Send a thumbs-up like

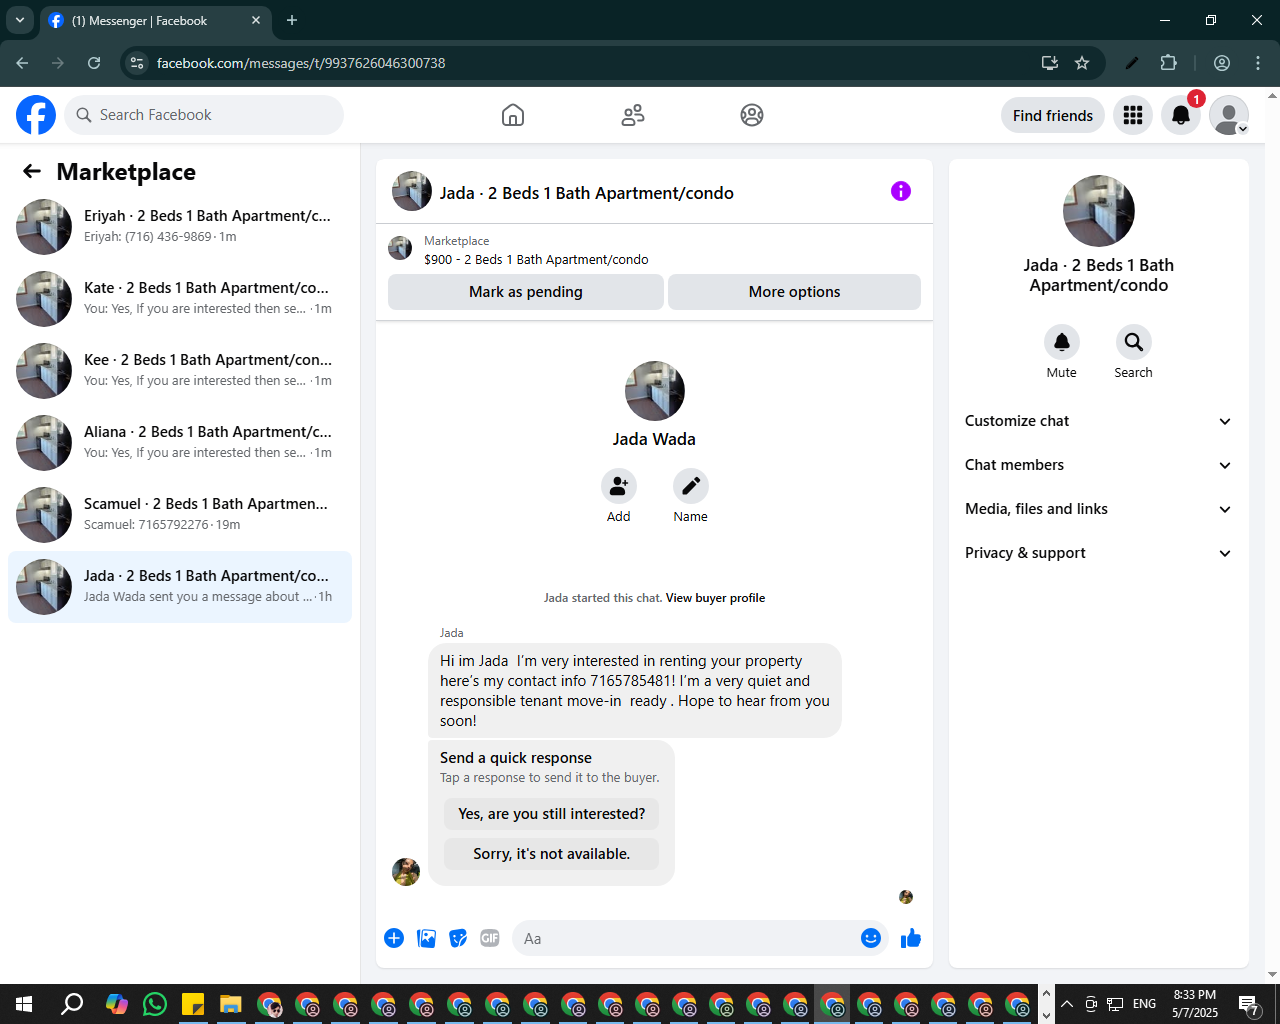coord(911,938)
